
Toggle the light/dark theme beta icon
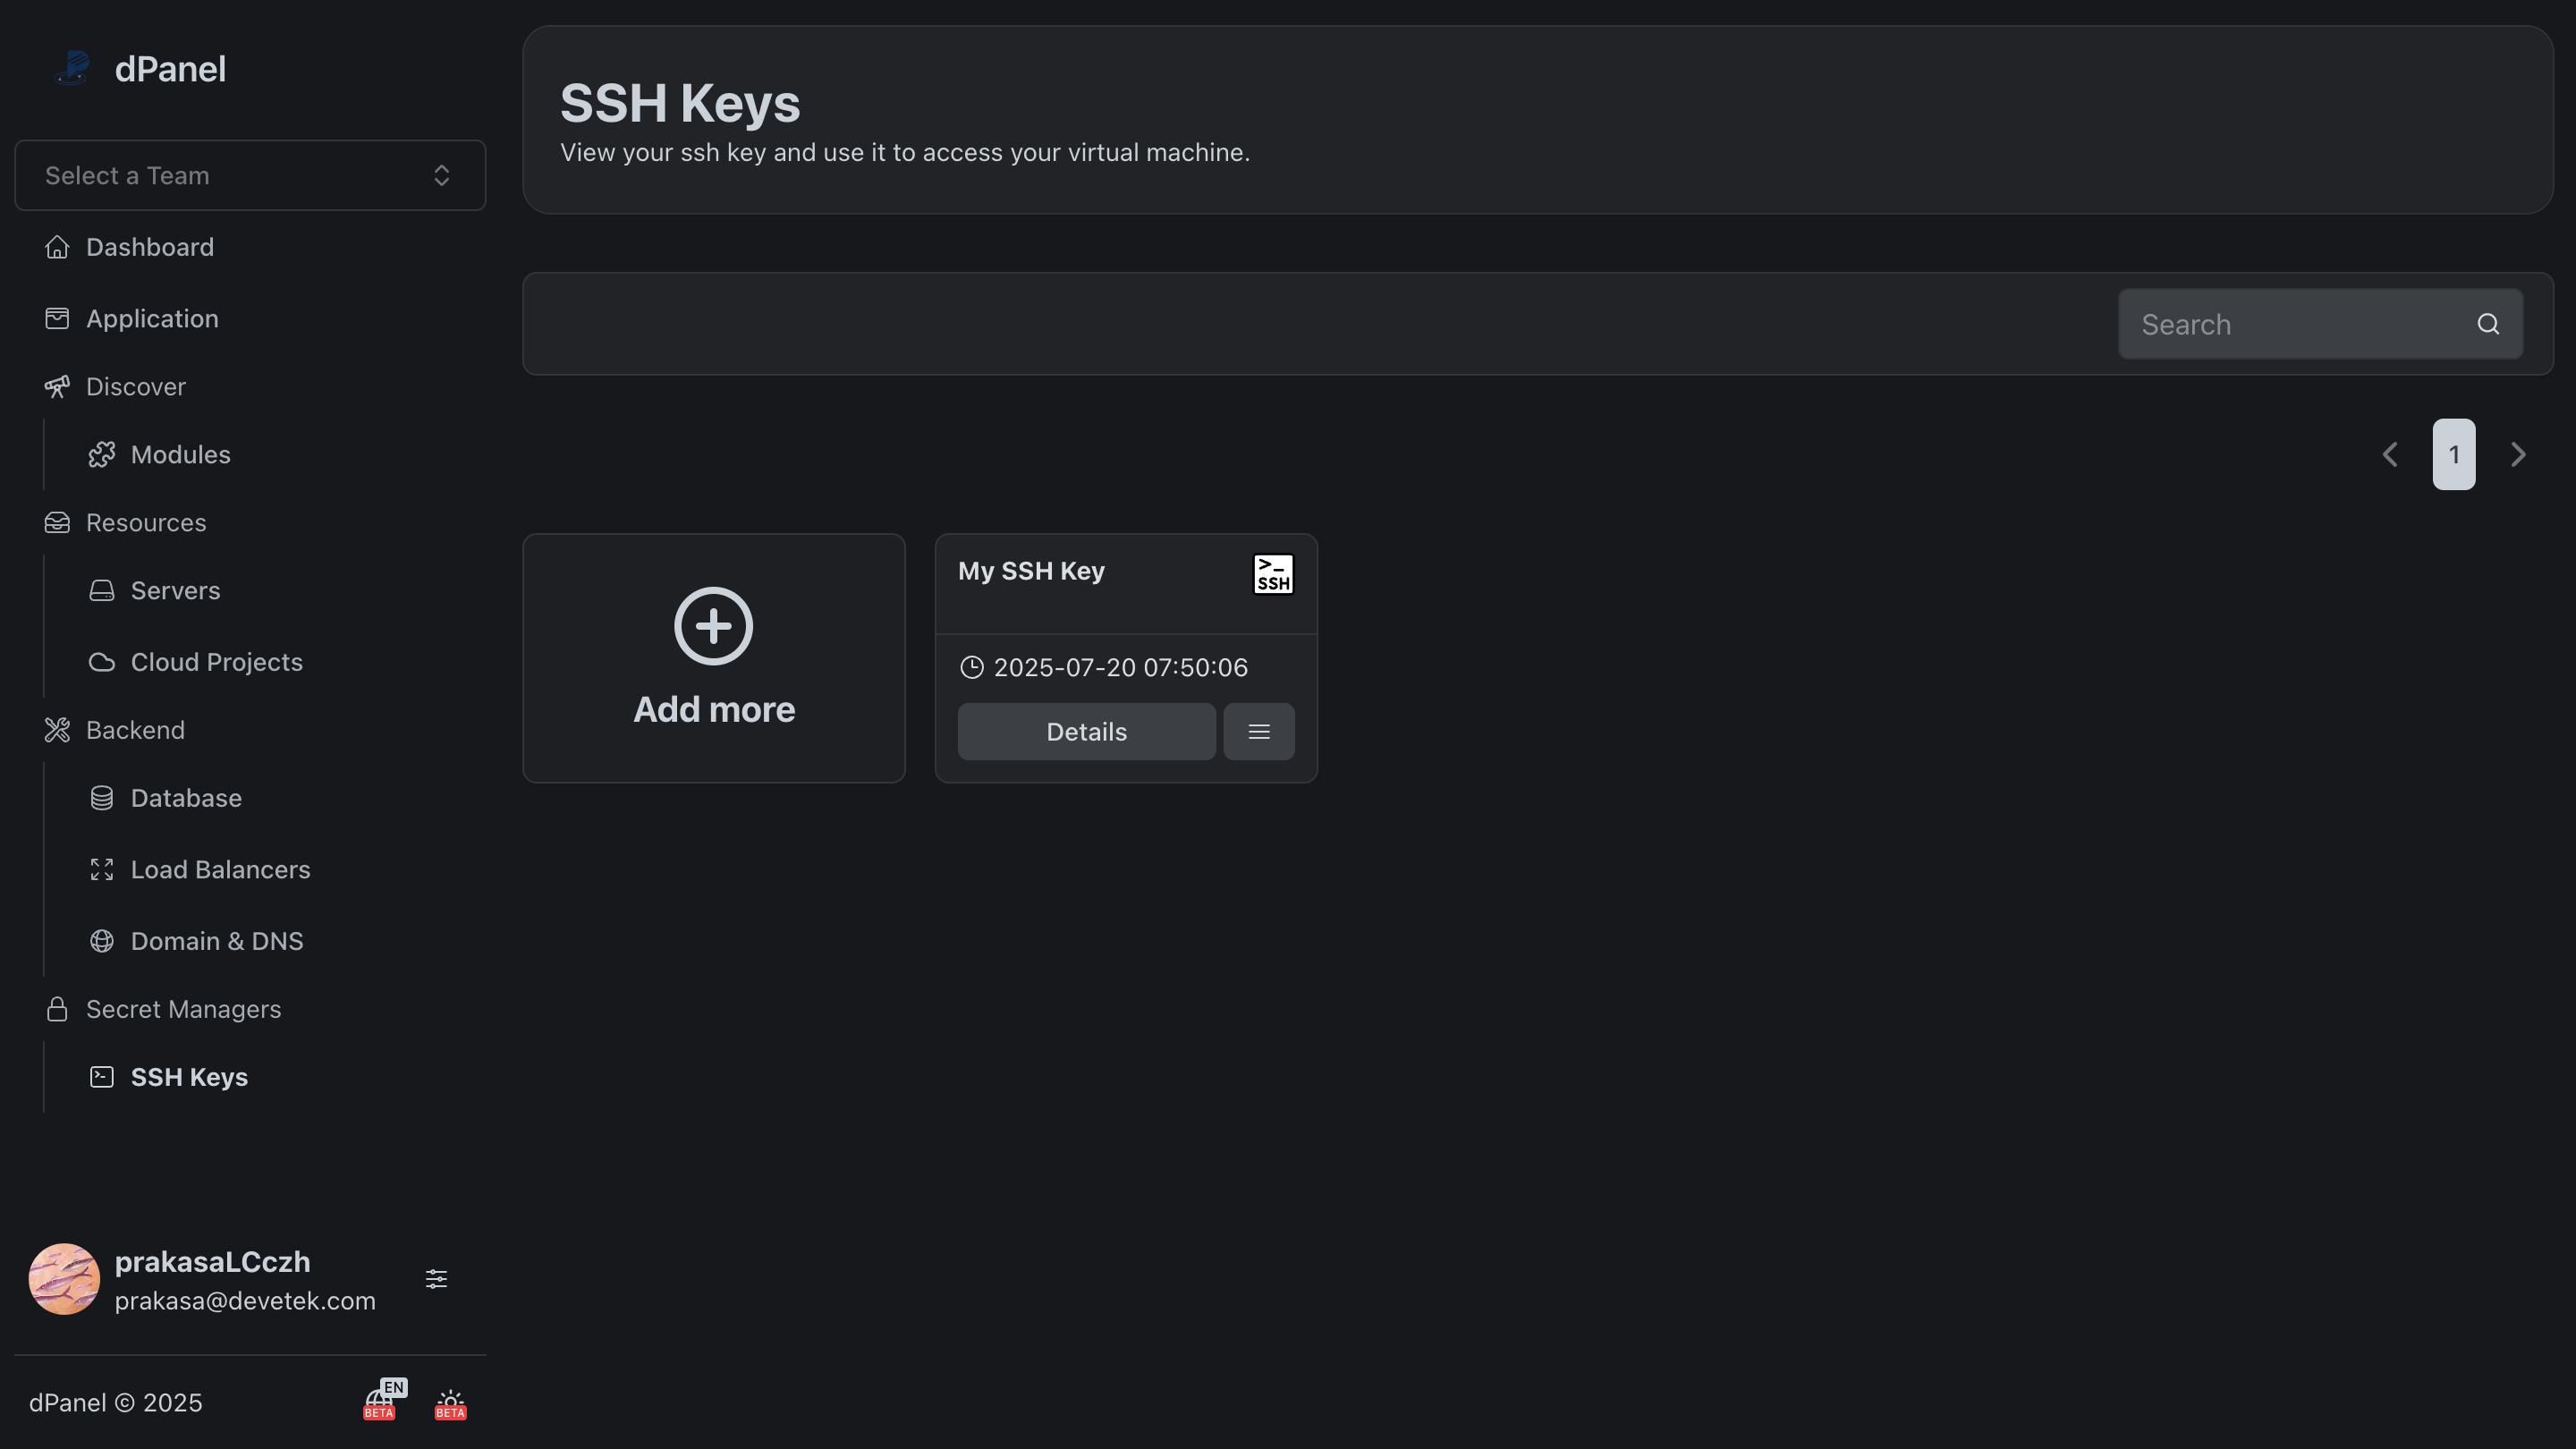tap(450, 1403)
